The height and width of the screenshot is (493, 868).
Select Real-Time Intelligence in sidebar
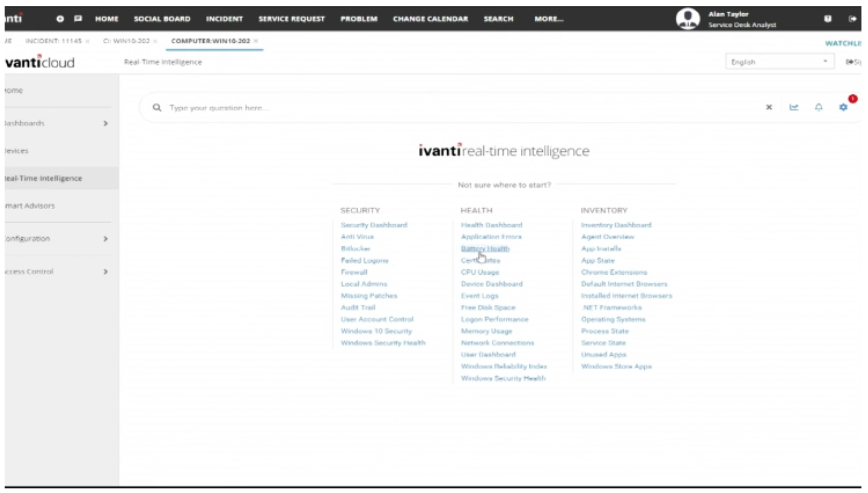coord(43,179)
